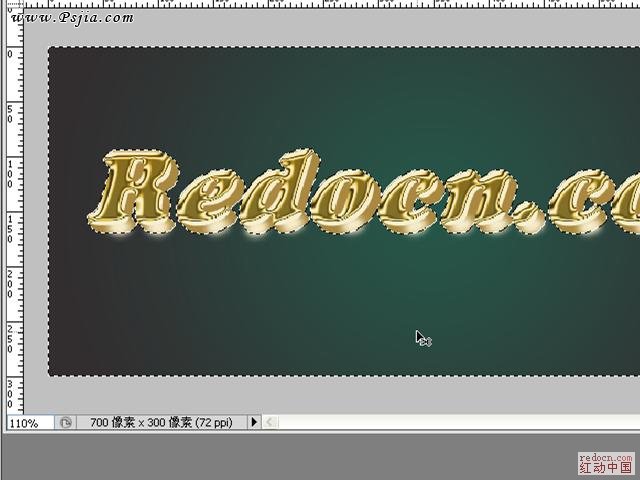Click the status bar icon beside the zoom field
Viewport: 640px width, 480px height.
pyautogui.click(x=65, y=422)
